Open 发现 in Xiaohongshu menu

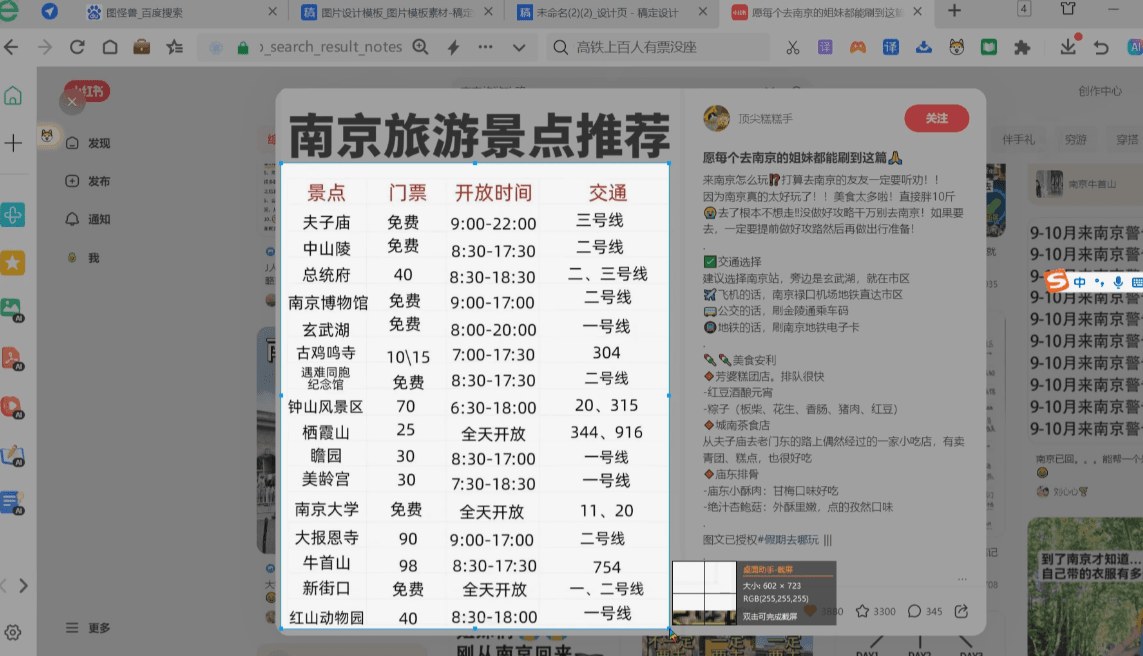[89, 143]
